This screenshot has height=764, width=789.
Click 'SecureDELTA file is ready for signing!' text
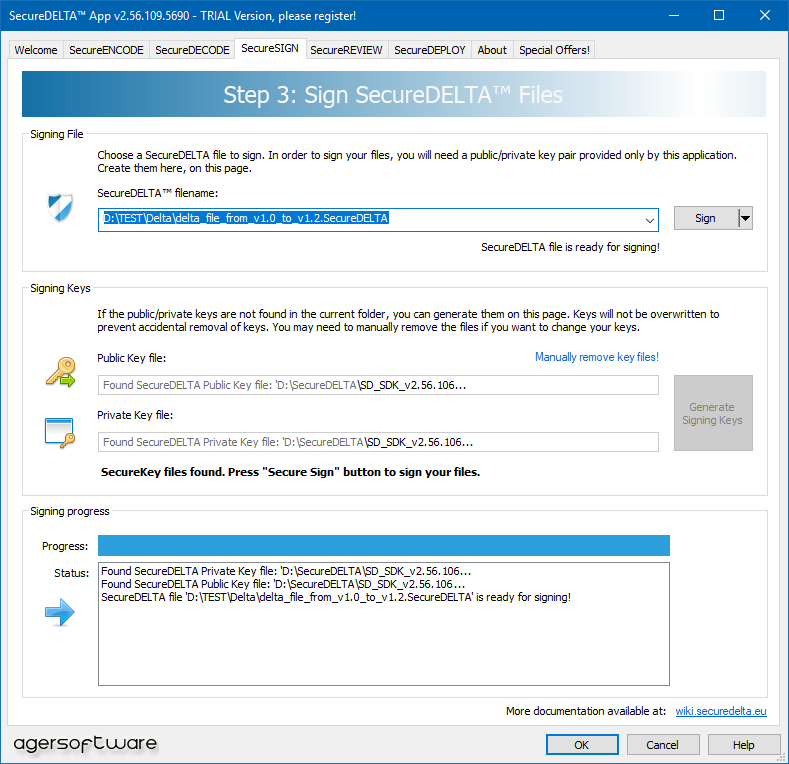[x=570, y=247]
